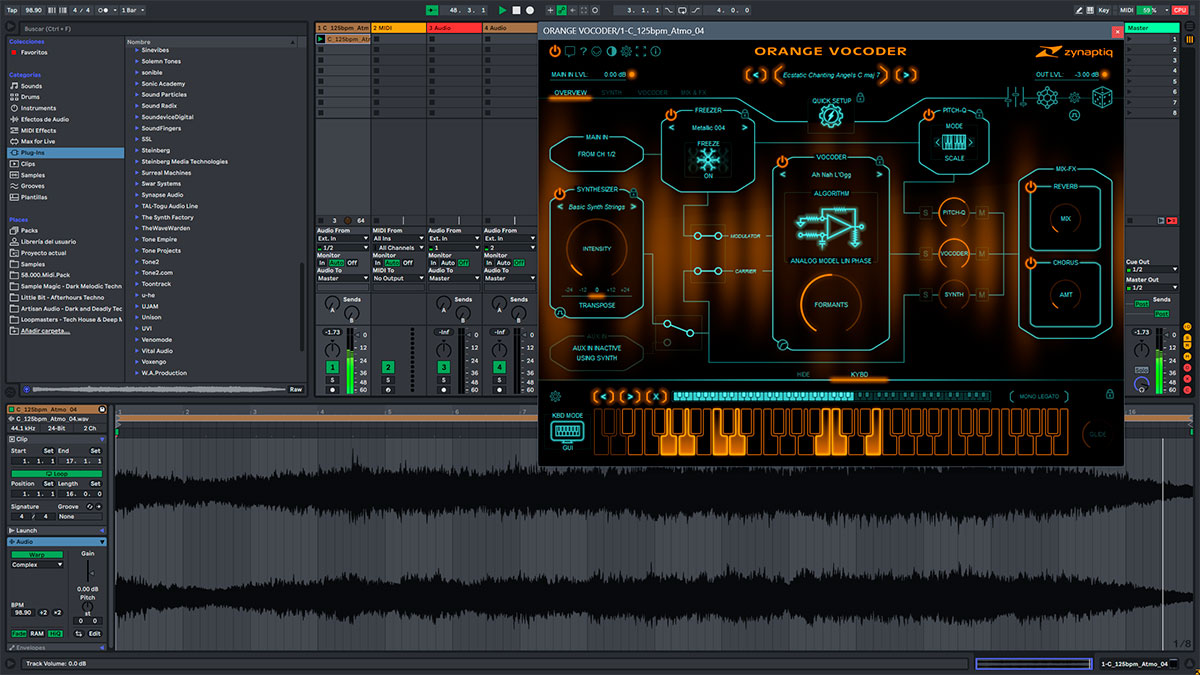
Task: Open Complex warp mode dropdown
Action: [37, 564]
